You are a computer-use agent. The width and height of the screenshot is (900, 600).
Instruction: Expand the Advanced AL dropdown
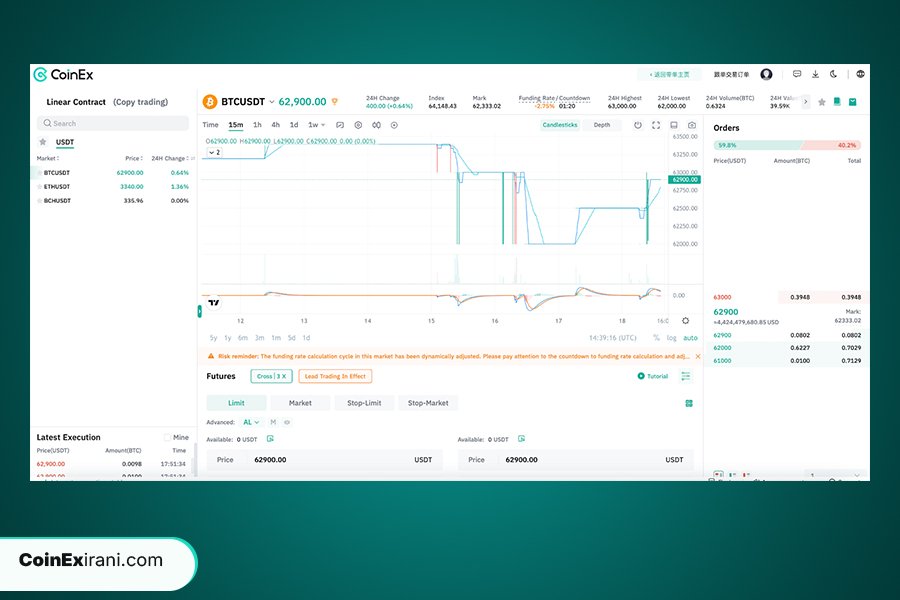pyautogui.click(x=252, y=422)
